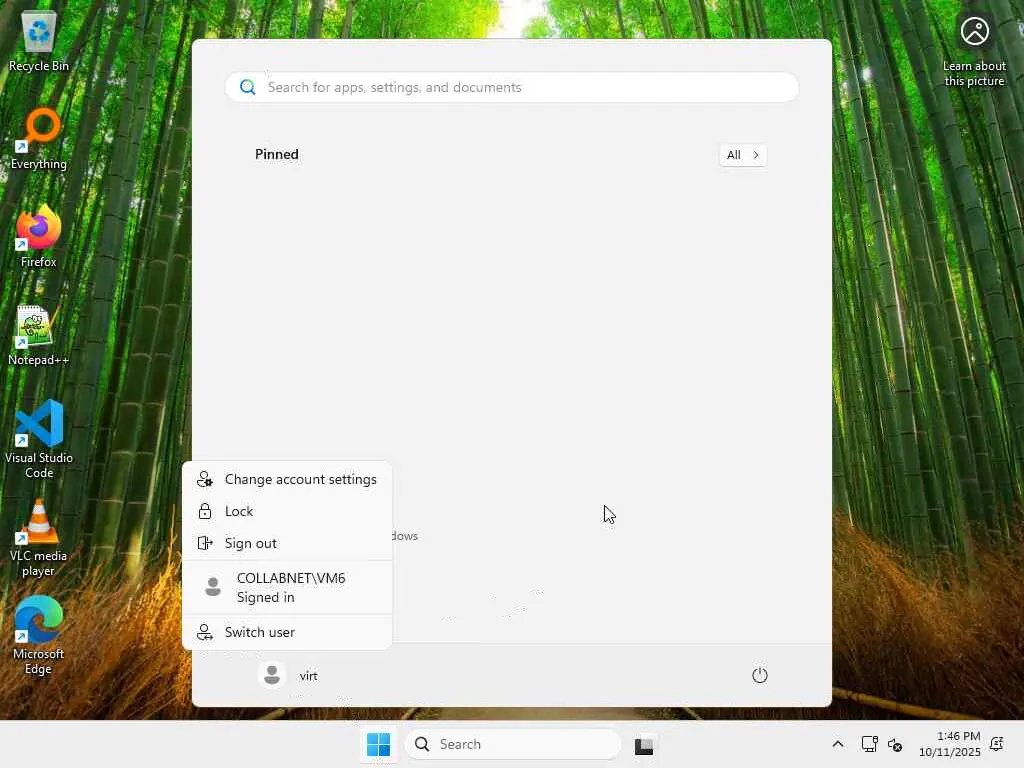Image resolution: width=1024 pixels, height=768 pixels.
Task: Select the Notepad++ desktop shortcut
Action: click(39, 334)
